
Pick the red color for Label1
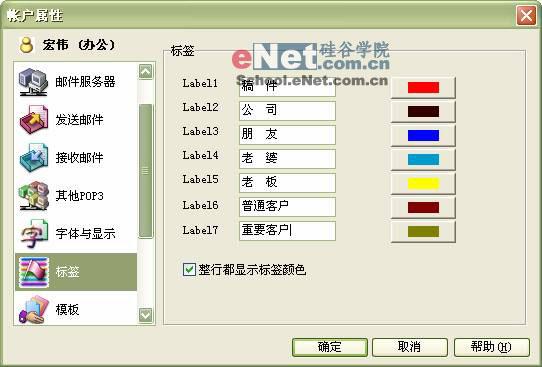(x=423, y=87)
